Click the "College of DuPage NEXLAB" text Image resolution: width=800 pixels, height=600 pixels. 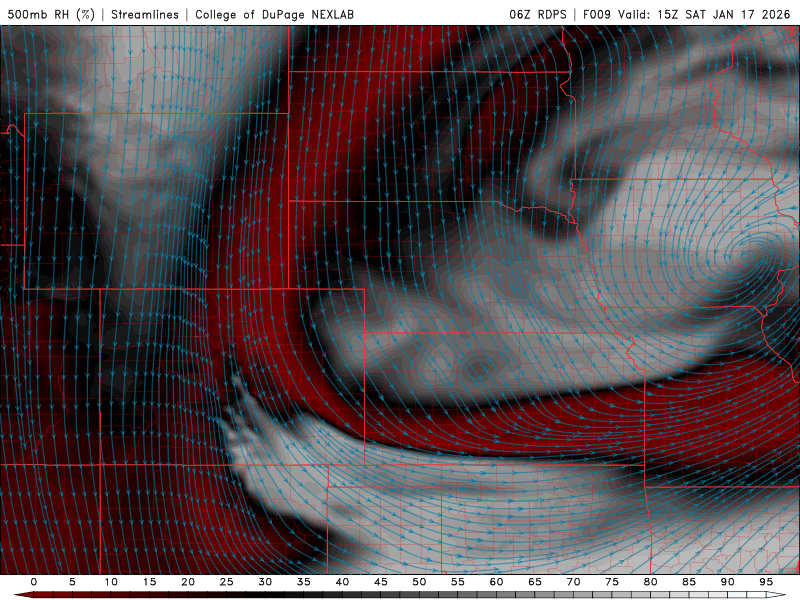pyautogui.click(x=274, y=14)
